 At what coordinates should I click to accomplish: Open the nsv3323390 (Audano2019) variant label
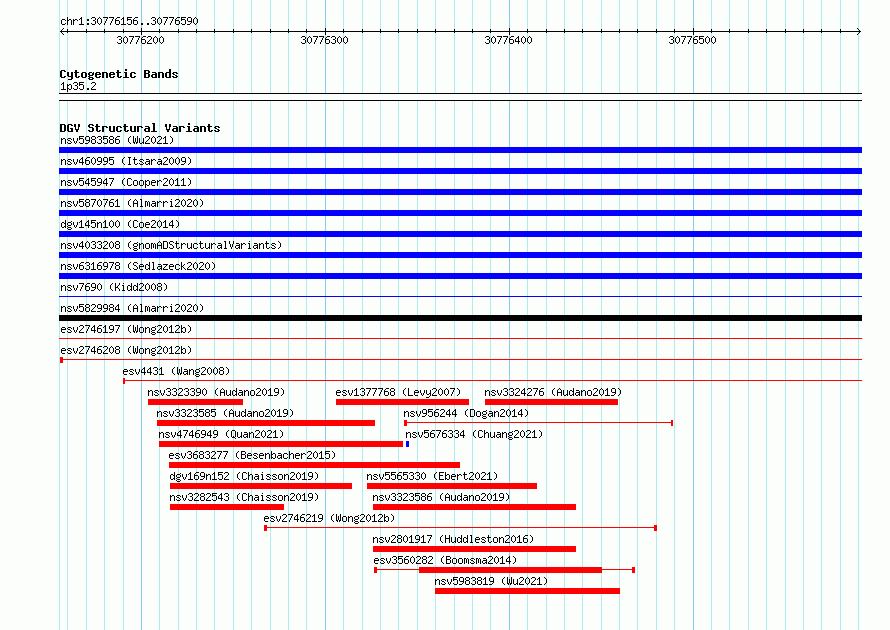pos(216,392)
